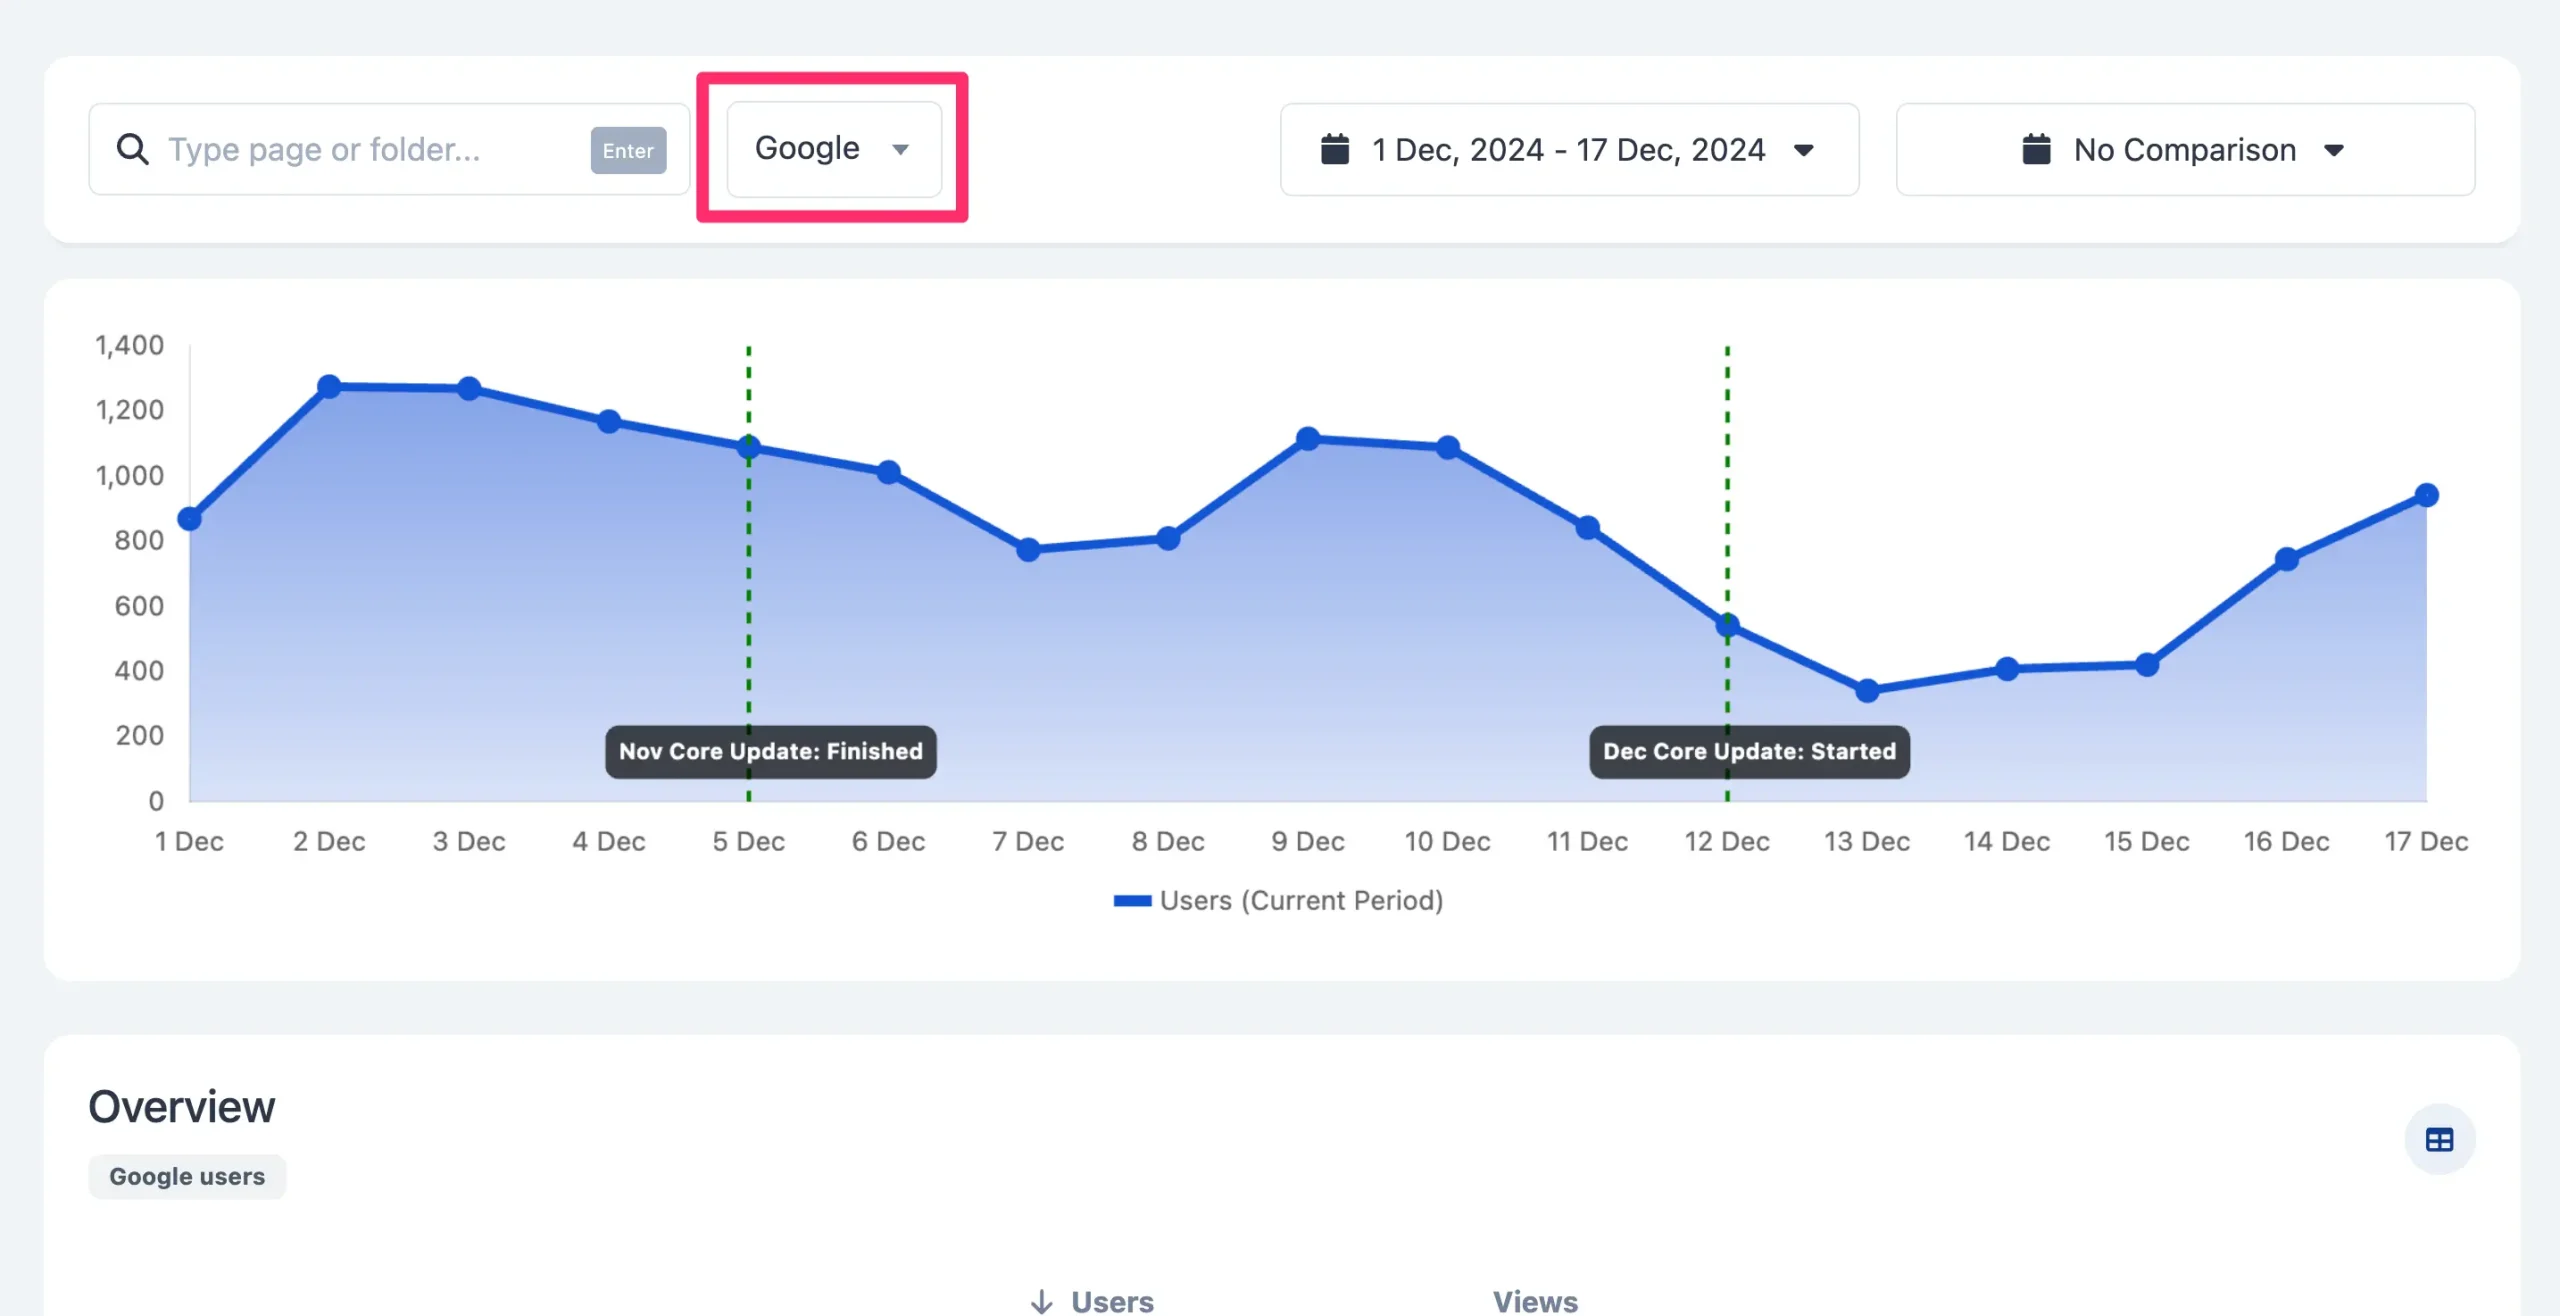The height and width of the screenshot is (1316, 2560).
Task: Sort by Users column header
Action: coord(1112,1300)
